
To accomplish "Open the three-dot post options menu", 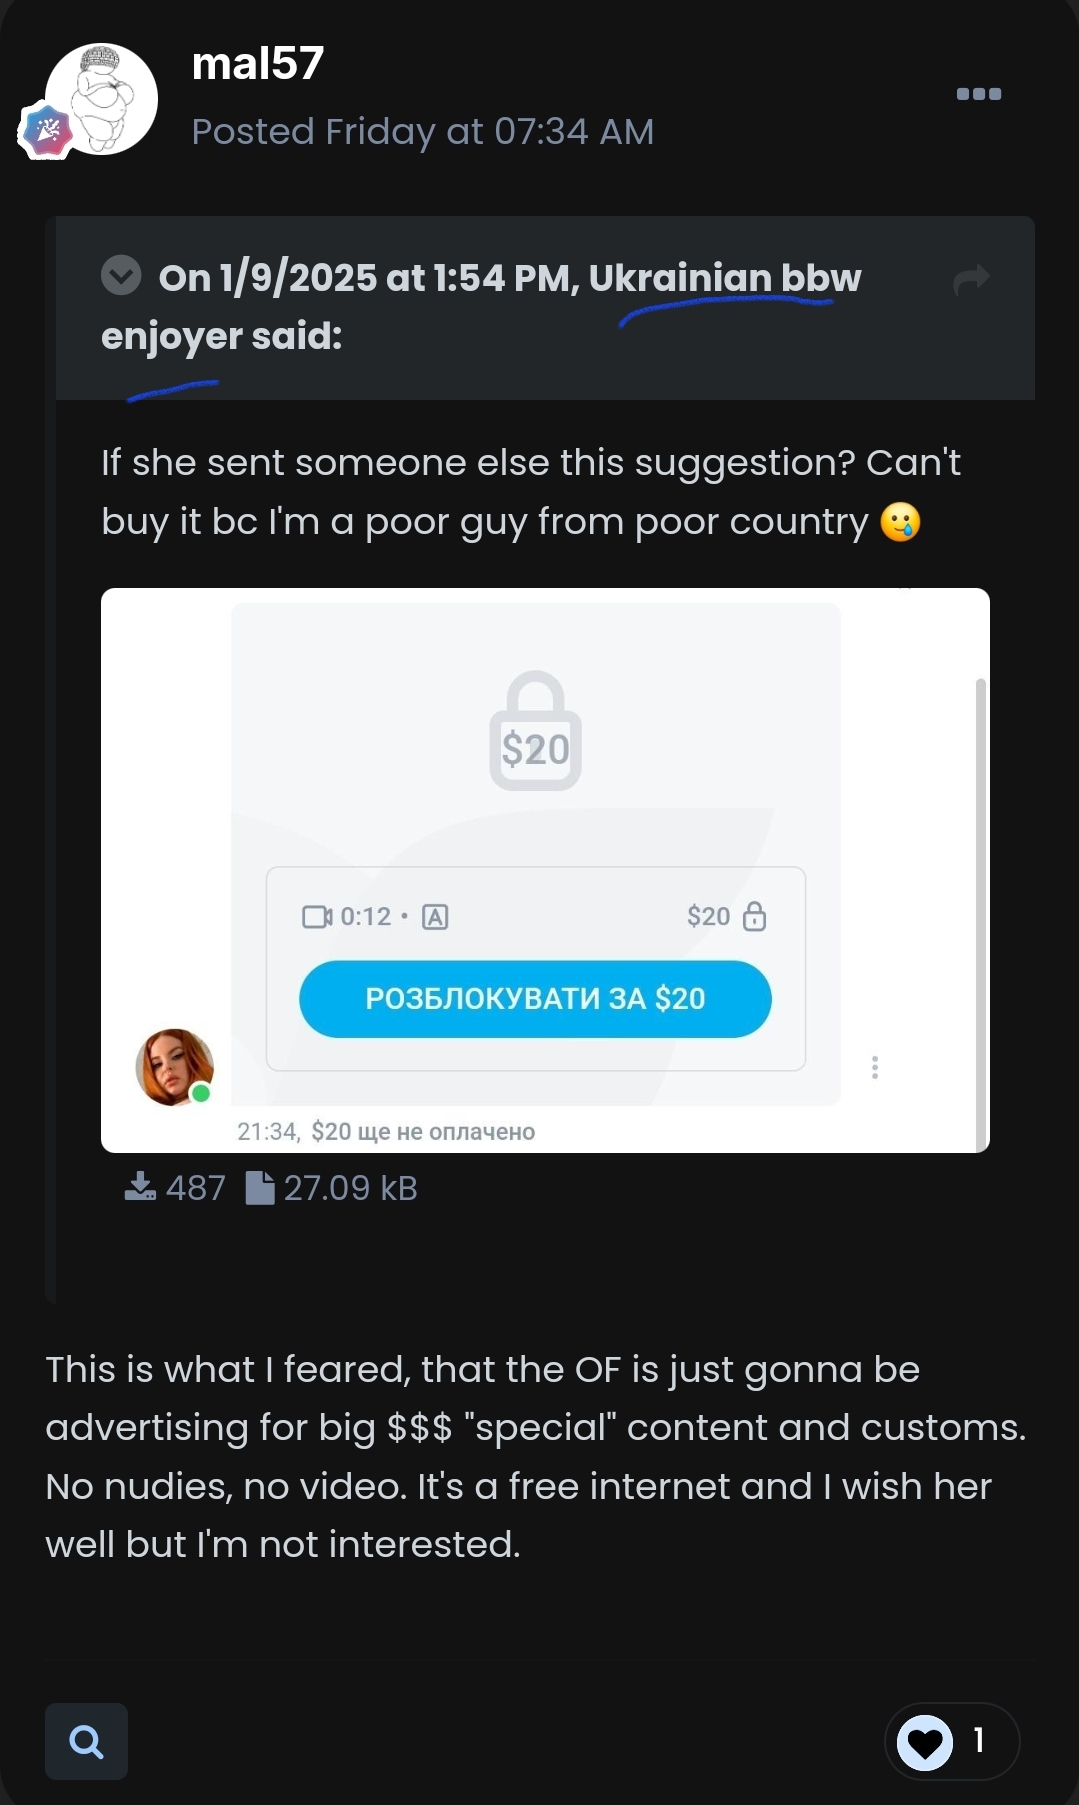I will (x=978, y=94).
